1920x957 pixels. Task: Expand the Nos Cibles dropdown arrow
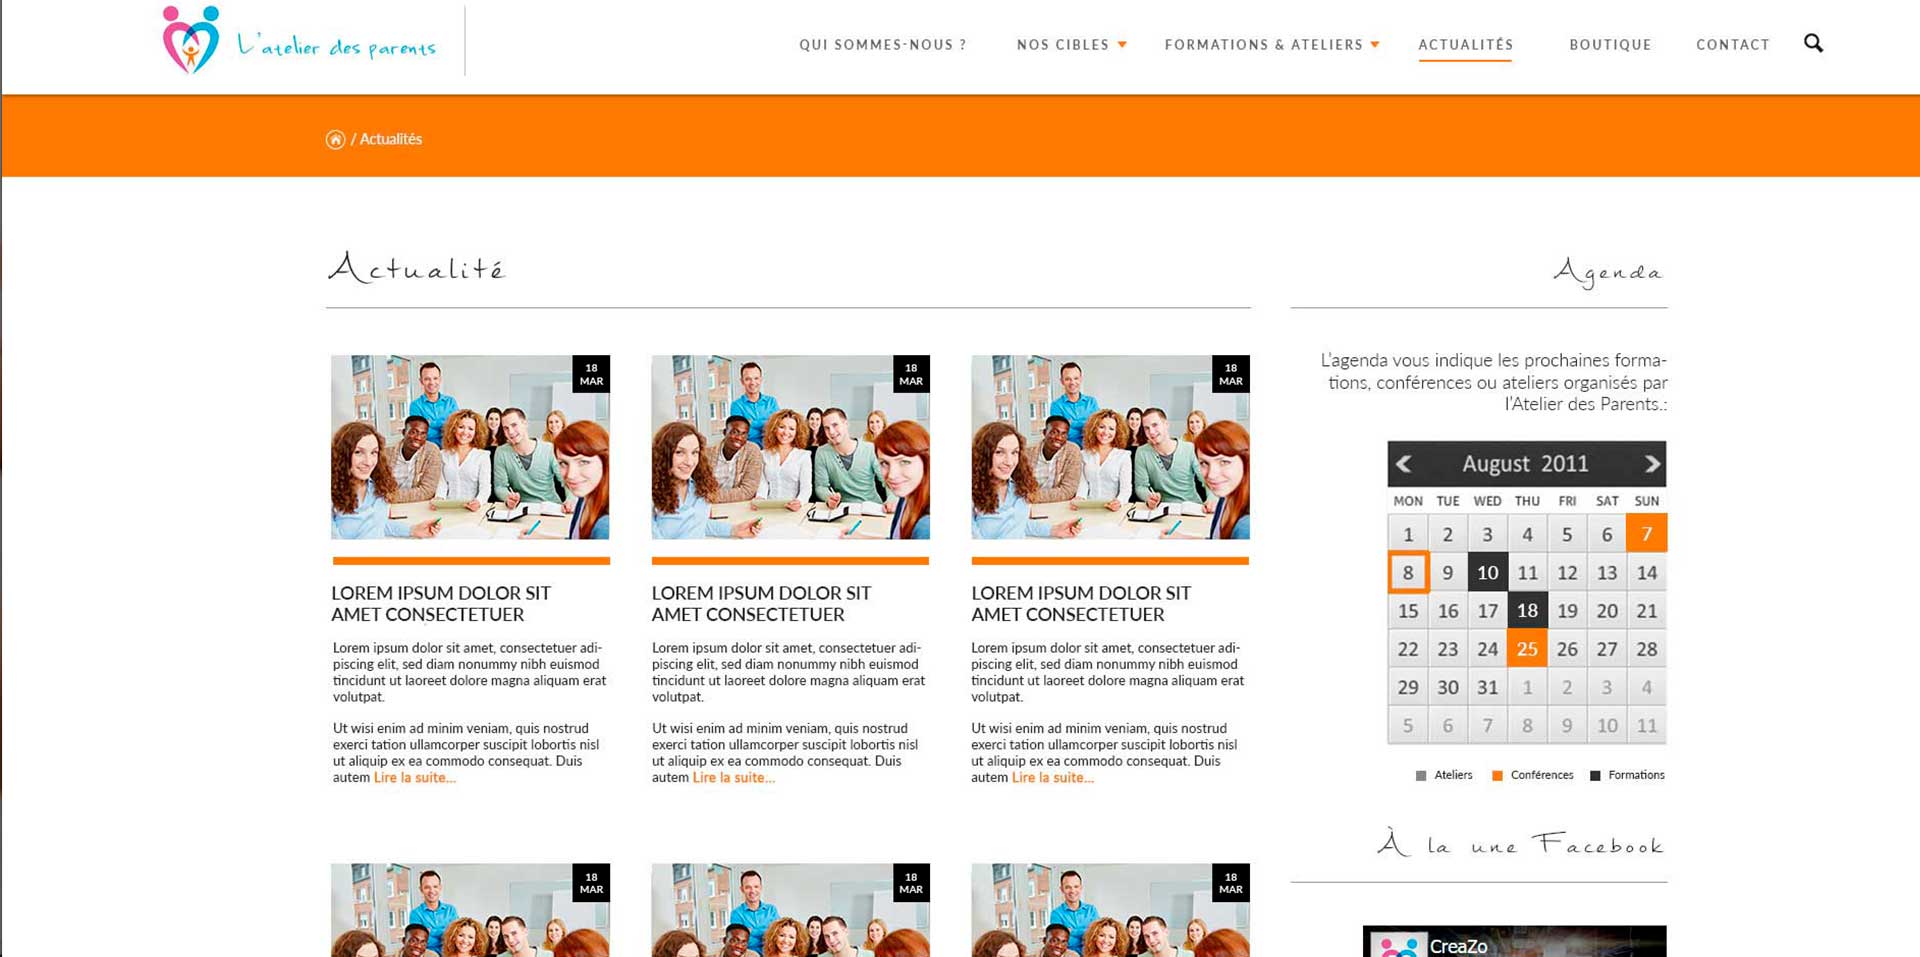[x=1122, y=45]
